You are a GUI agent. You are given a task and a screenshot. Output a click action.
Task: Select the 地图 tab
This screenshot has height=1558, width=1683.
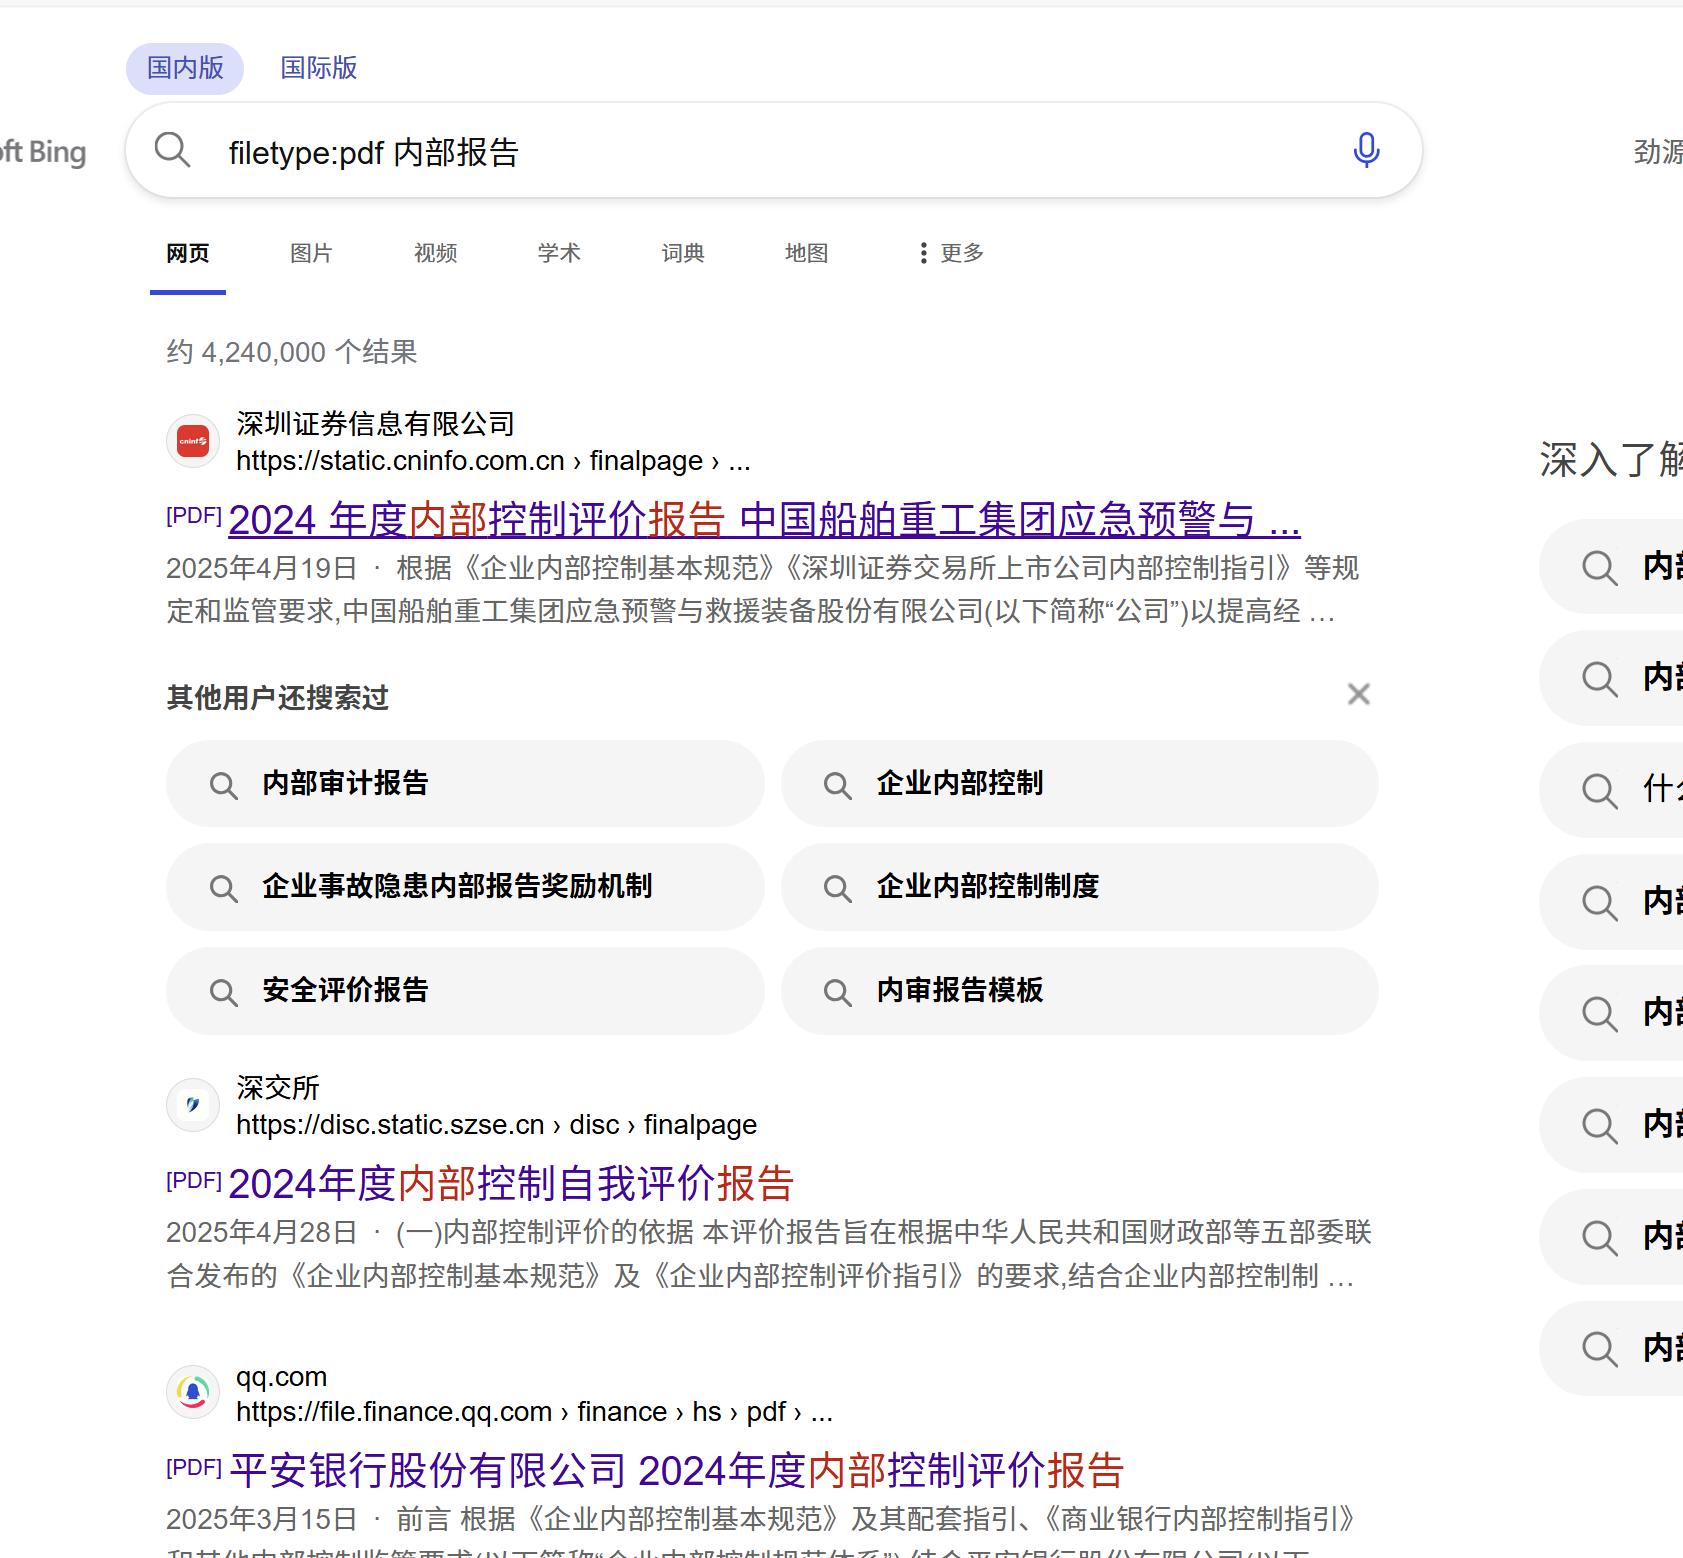807,253
